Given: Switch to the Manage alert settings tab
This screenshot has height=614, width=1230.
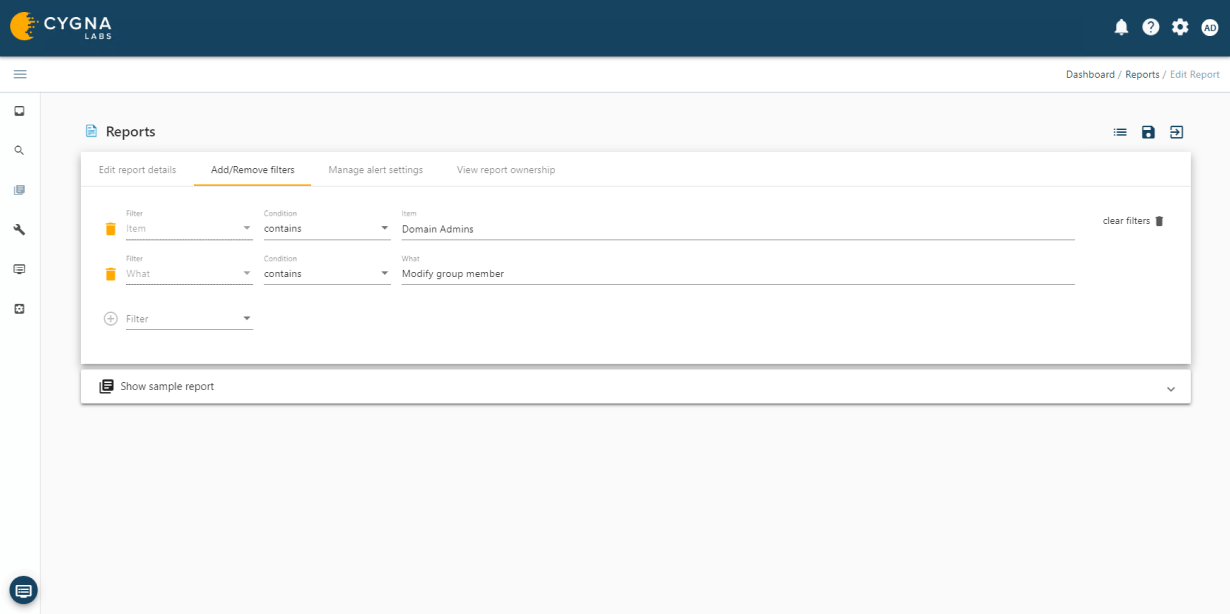Looking at the screenshot, I should pos(375,169).
